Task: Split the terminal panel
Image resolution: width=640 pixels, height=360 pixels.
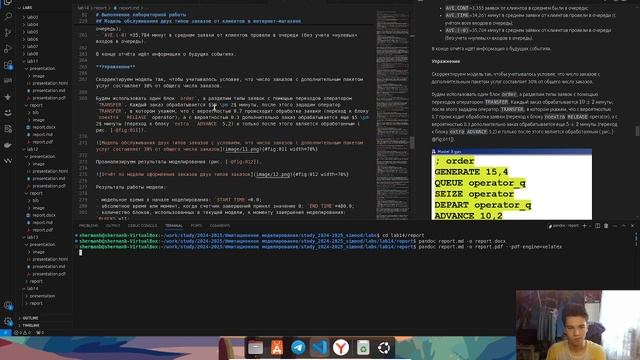Action: pyautogui.click(x=598, y=226)
